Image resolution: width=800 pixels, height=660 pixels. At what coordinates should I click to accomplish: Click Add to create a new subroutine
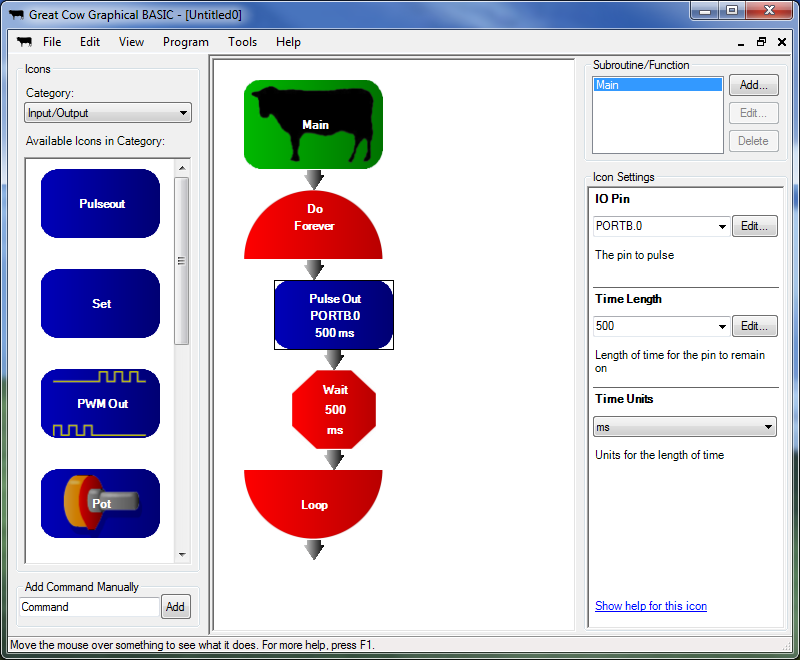753,85
